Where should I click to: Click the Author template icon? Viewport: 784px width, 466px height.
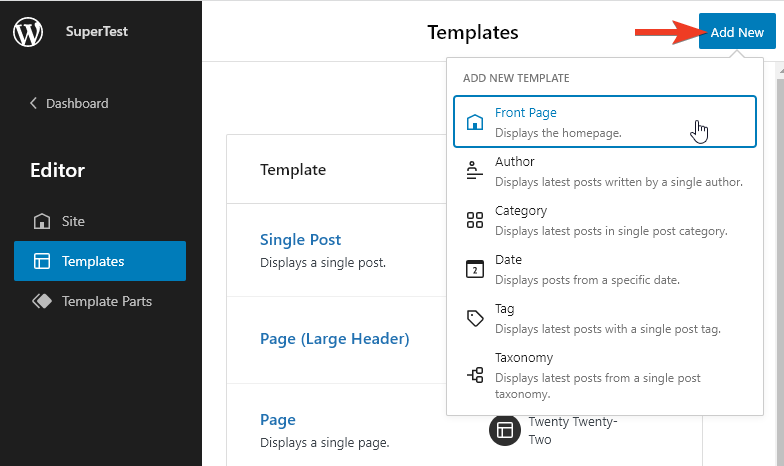click(x=475, y=171)
